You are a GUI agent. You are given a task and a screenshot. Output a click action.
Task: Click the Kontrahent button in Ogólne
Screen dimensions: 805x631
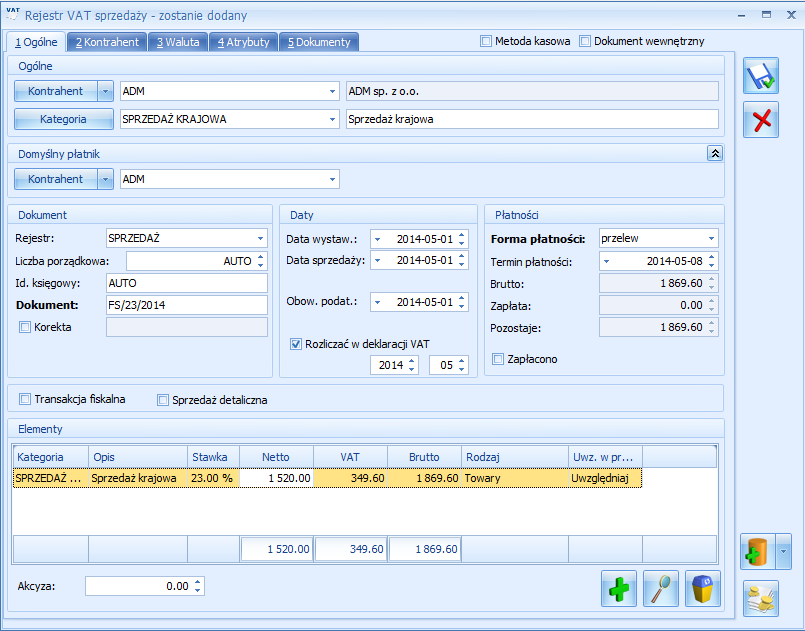point(55,91)
